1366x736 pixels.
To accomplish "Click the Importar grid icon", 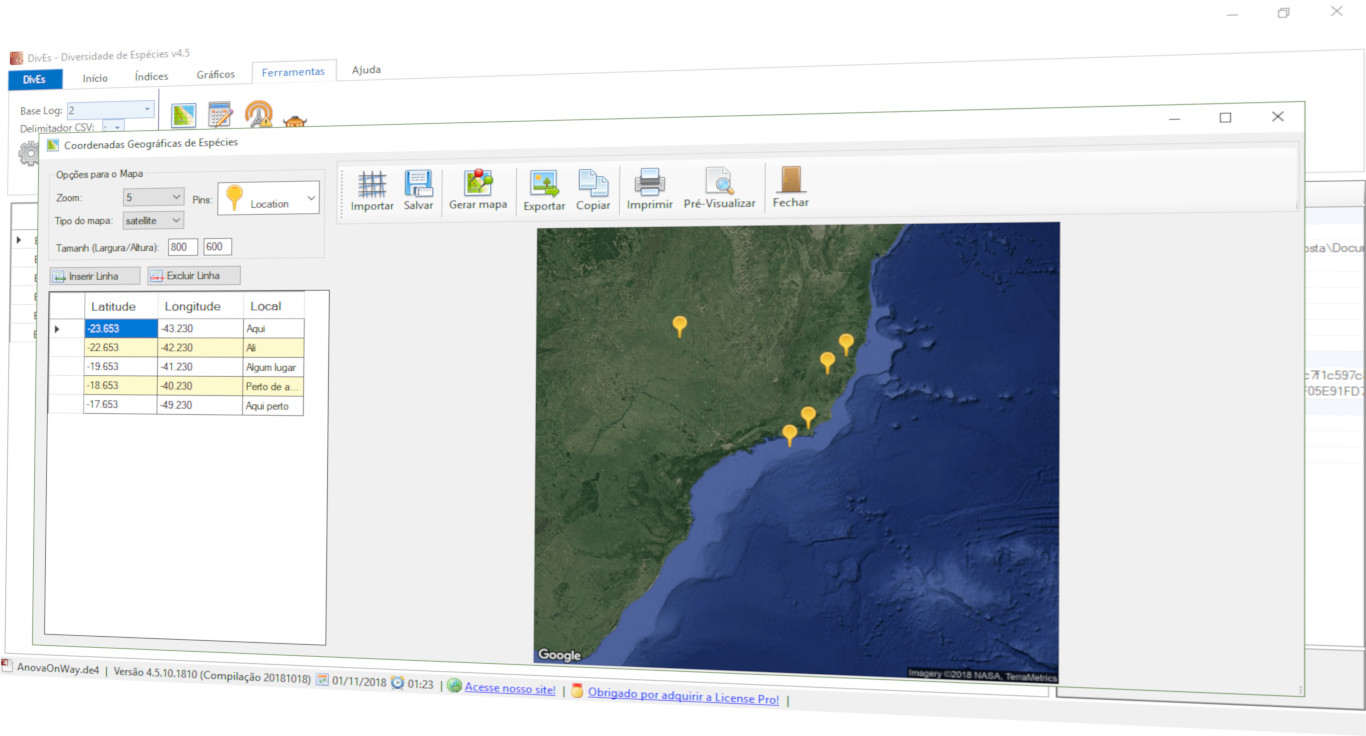I will click(372, 184).
